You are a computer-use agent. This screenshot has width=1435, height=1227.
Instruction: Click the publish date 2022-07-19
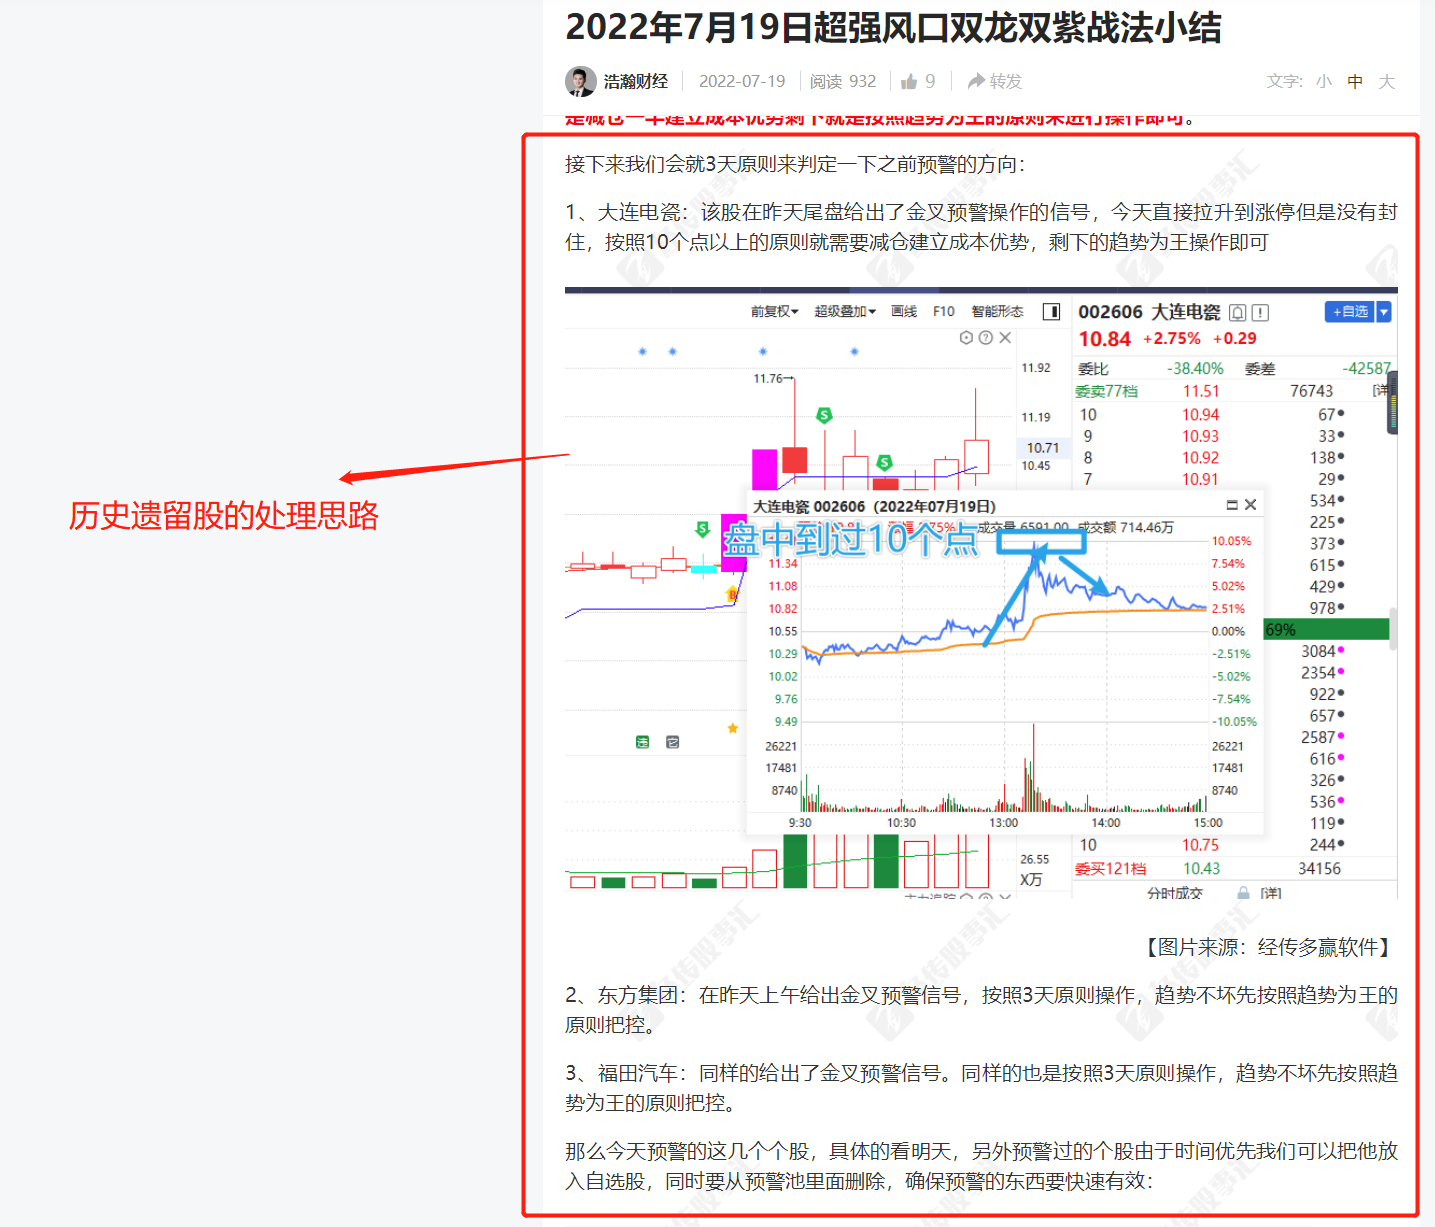(742, 82)
